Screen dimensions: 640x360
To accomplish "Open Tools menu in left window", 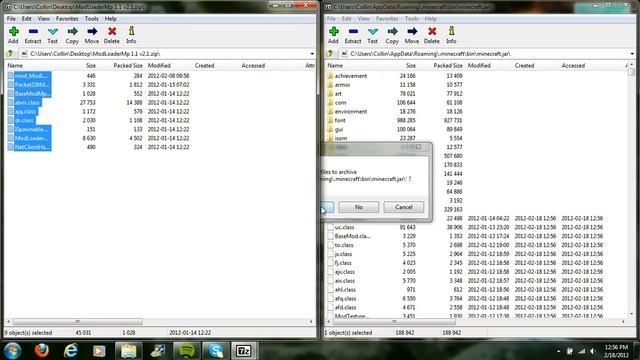I will click(91, 19).
